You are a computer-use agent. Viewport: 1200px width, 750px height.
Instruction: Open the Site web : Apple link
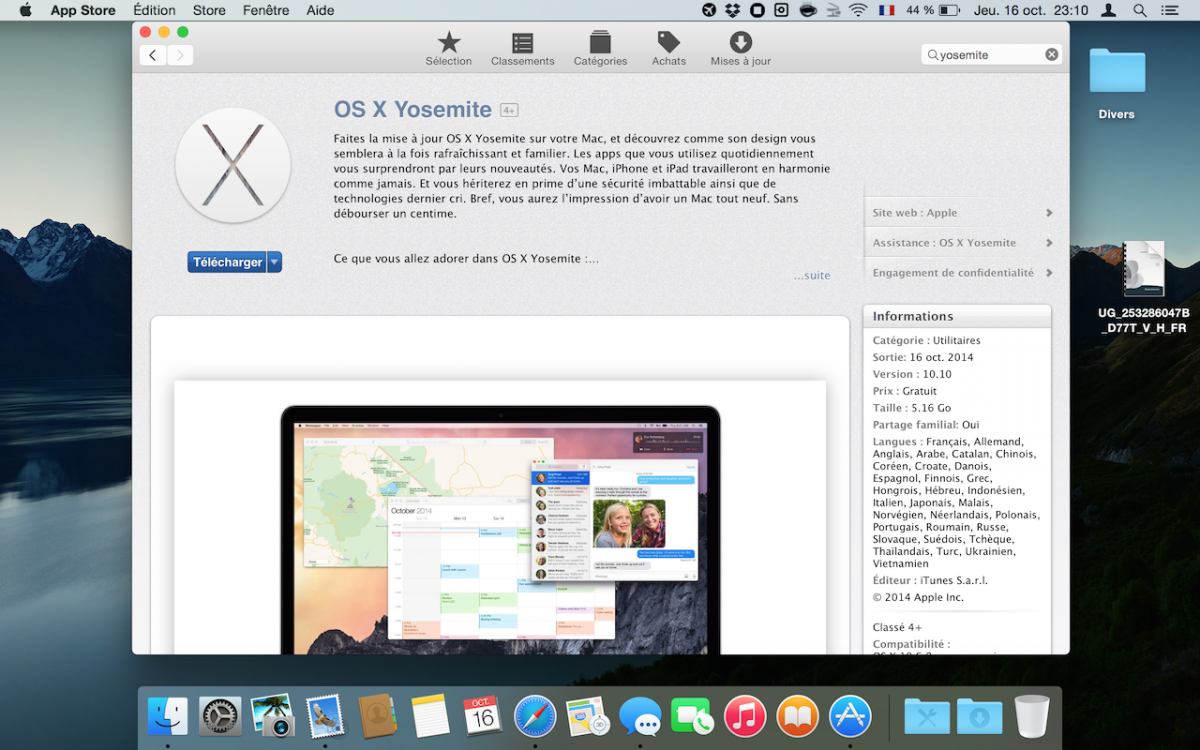(962, 213)
